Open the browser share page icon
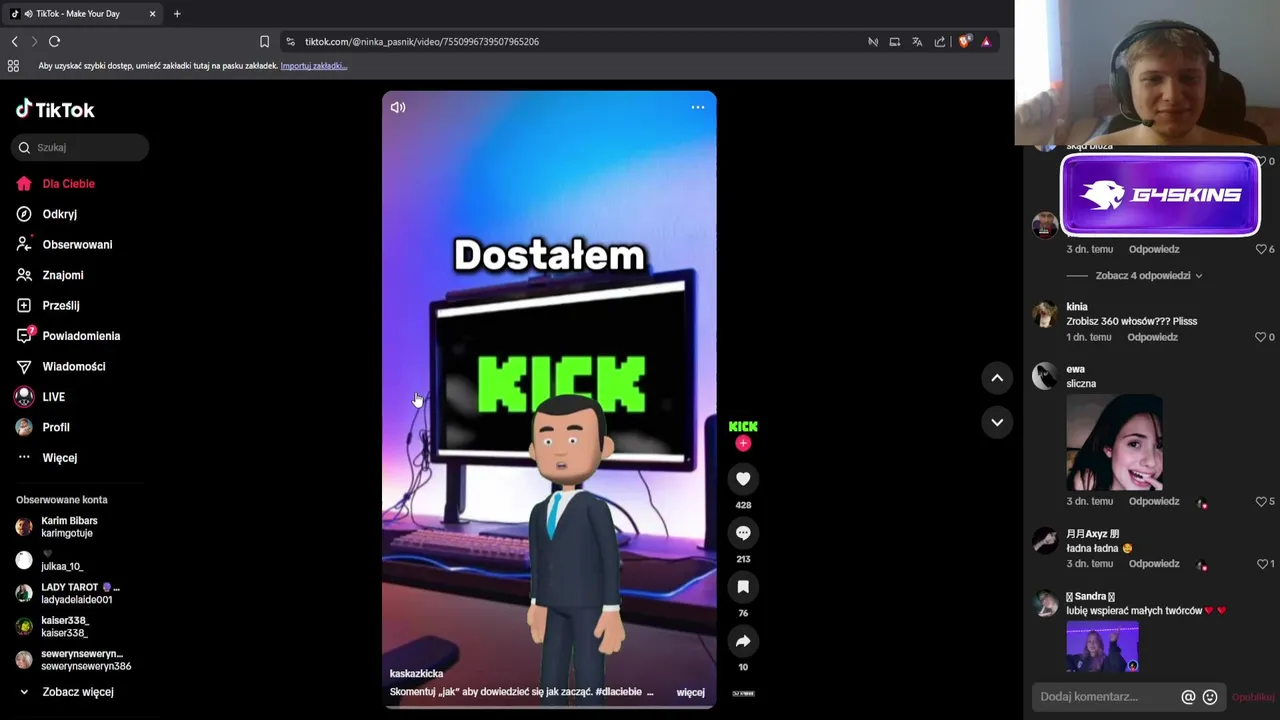This screenshot has height=720, width=1280. [940, 41]
